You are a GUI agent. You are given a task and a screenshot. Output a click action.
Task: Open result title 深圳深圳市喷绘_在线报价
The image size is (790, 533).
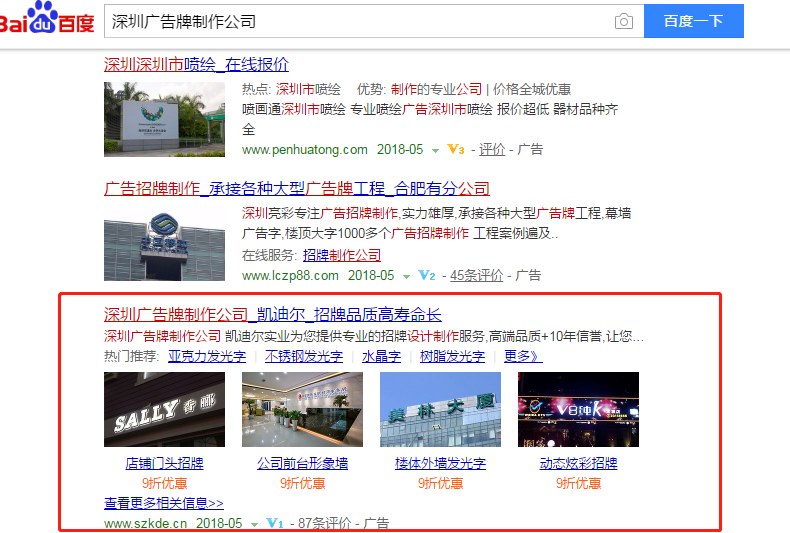click(196, 64)
